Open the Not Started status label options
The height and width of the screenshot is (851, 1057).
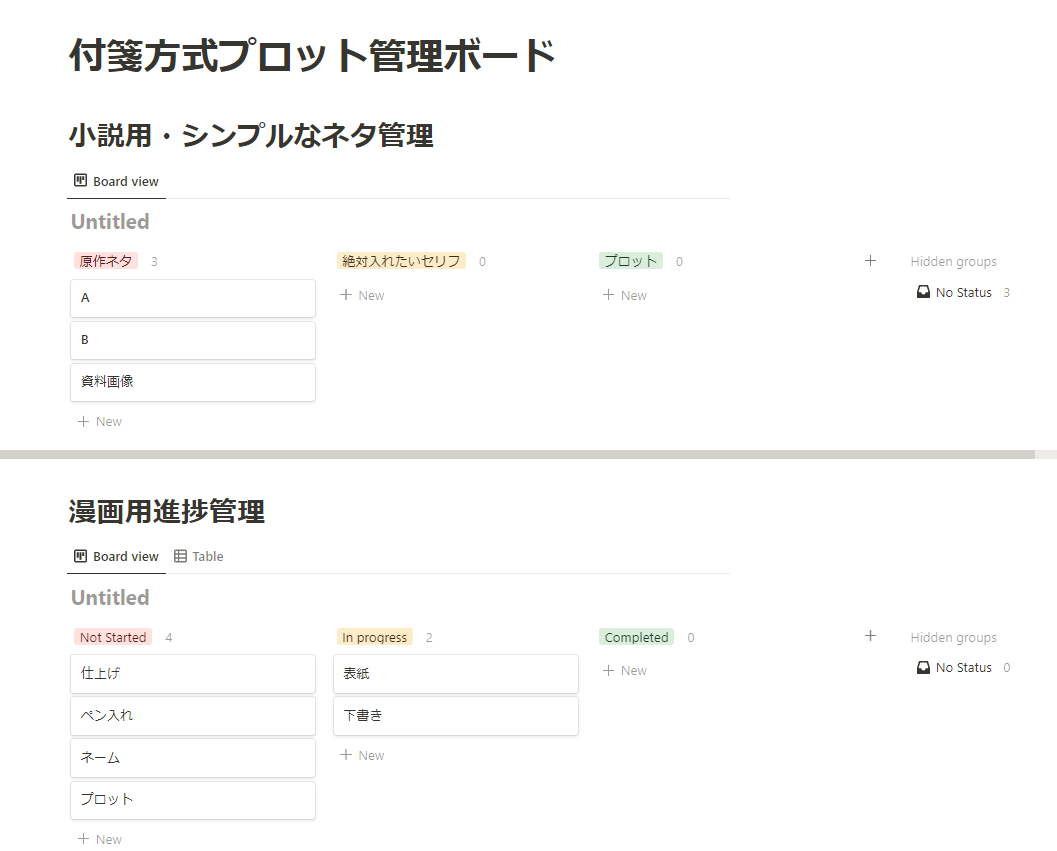[113, 636]
